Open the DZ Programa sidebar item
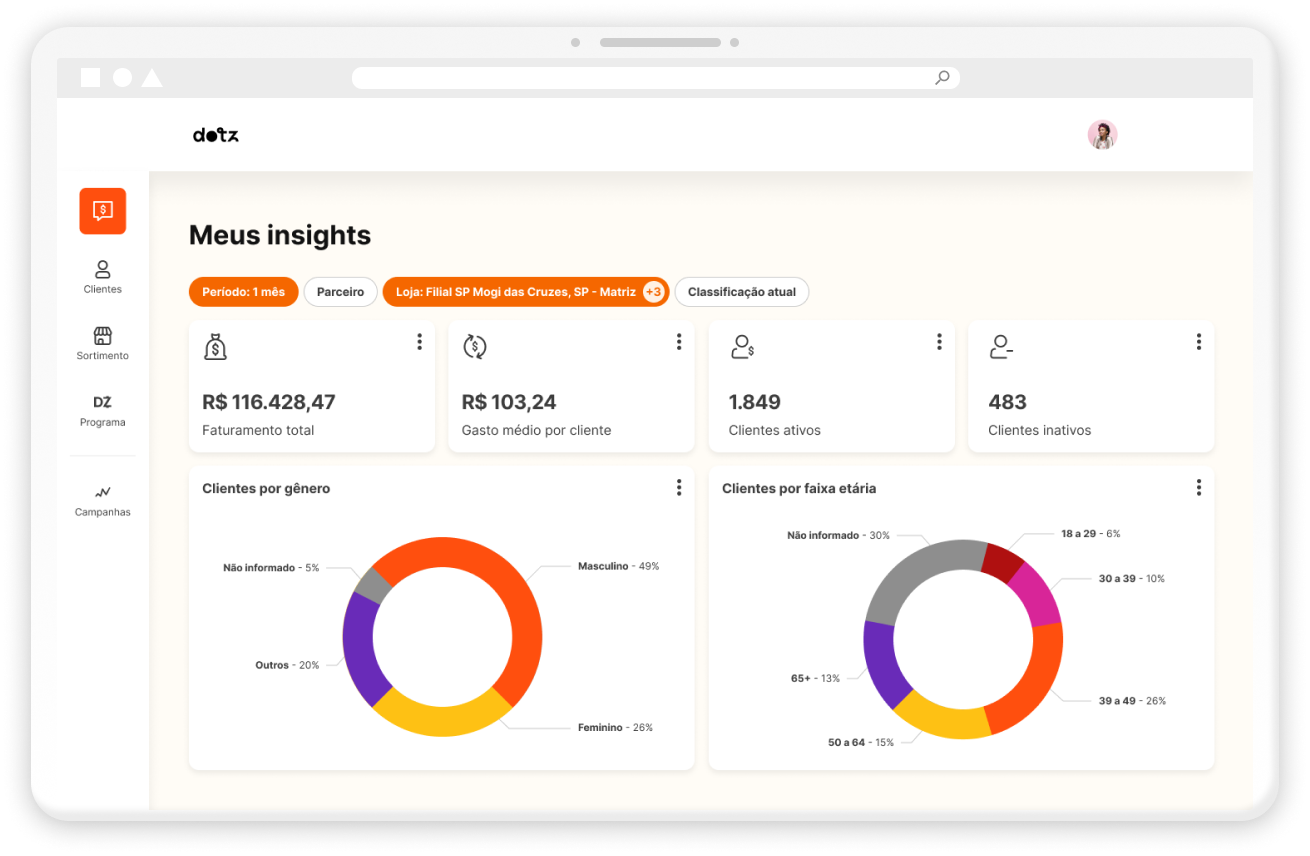 point(103,410)
